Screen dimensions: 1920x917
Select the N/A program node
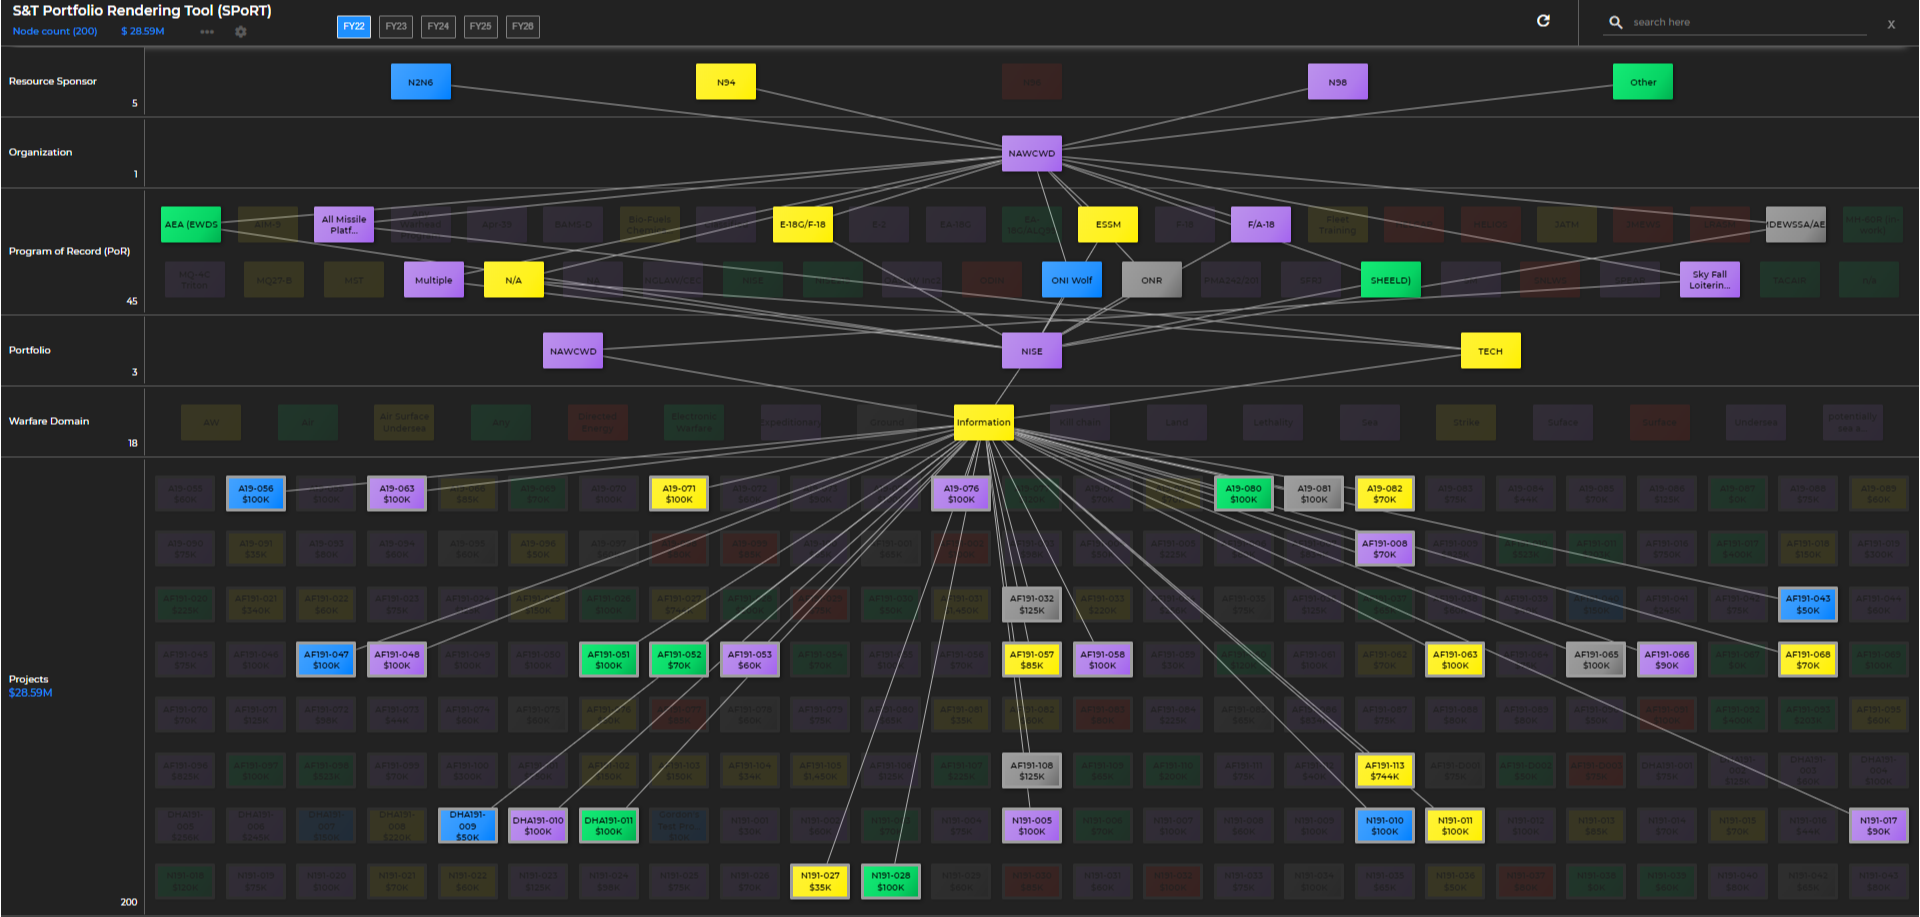pos(514,280)
